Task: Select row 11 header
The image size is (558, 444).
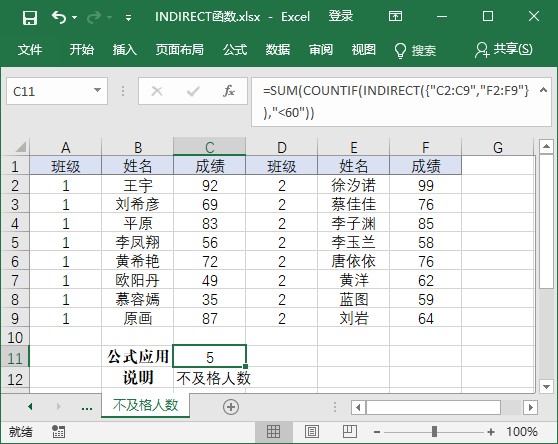Action: [x=15, y=358]
